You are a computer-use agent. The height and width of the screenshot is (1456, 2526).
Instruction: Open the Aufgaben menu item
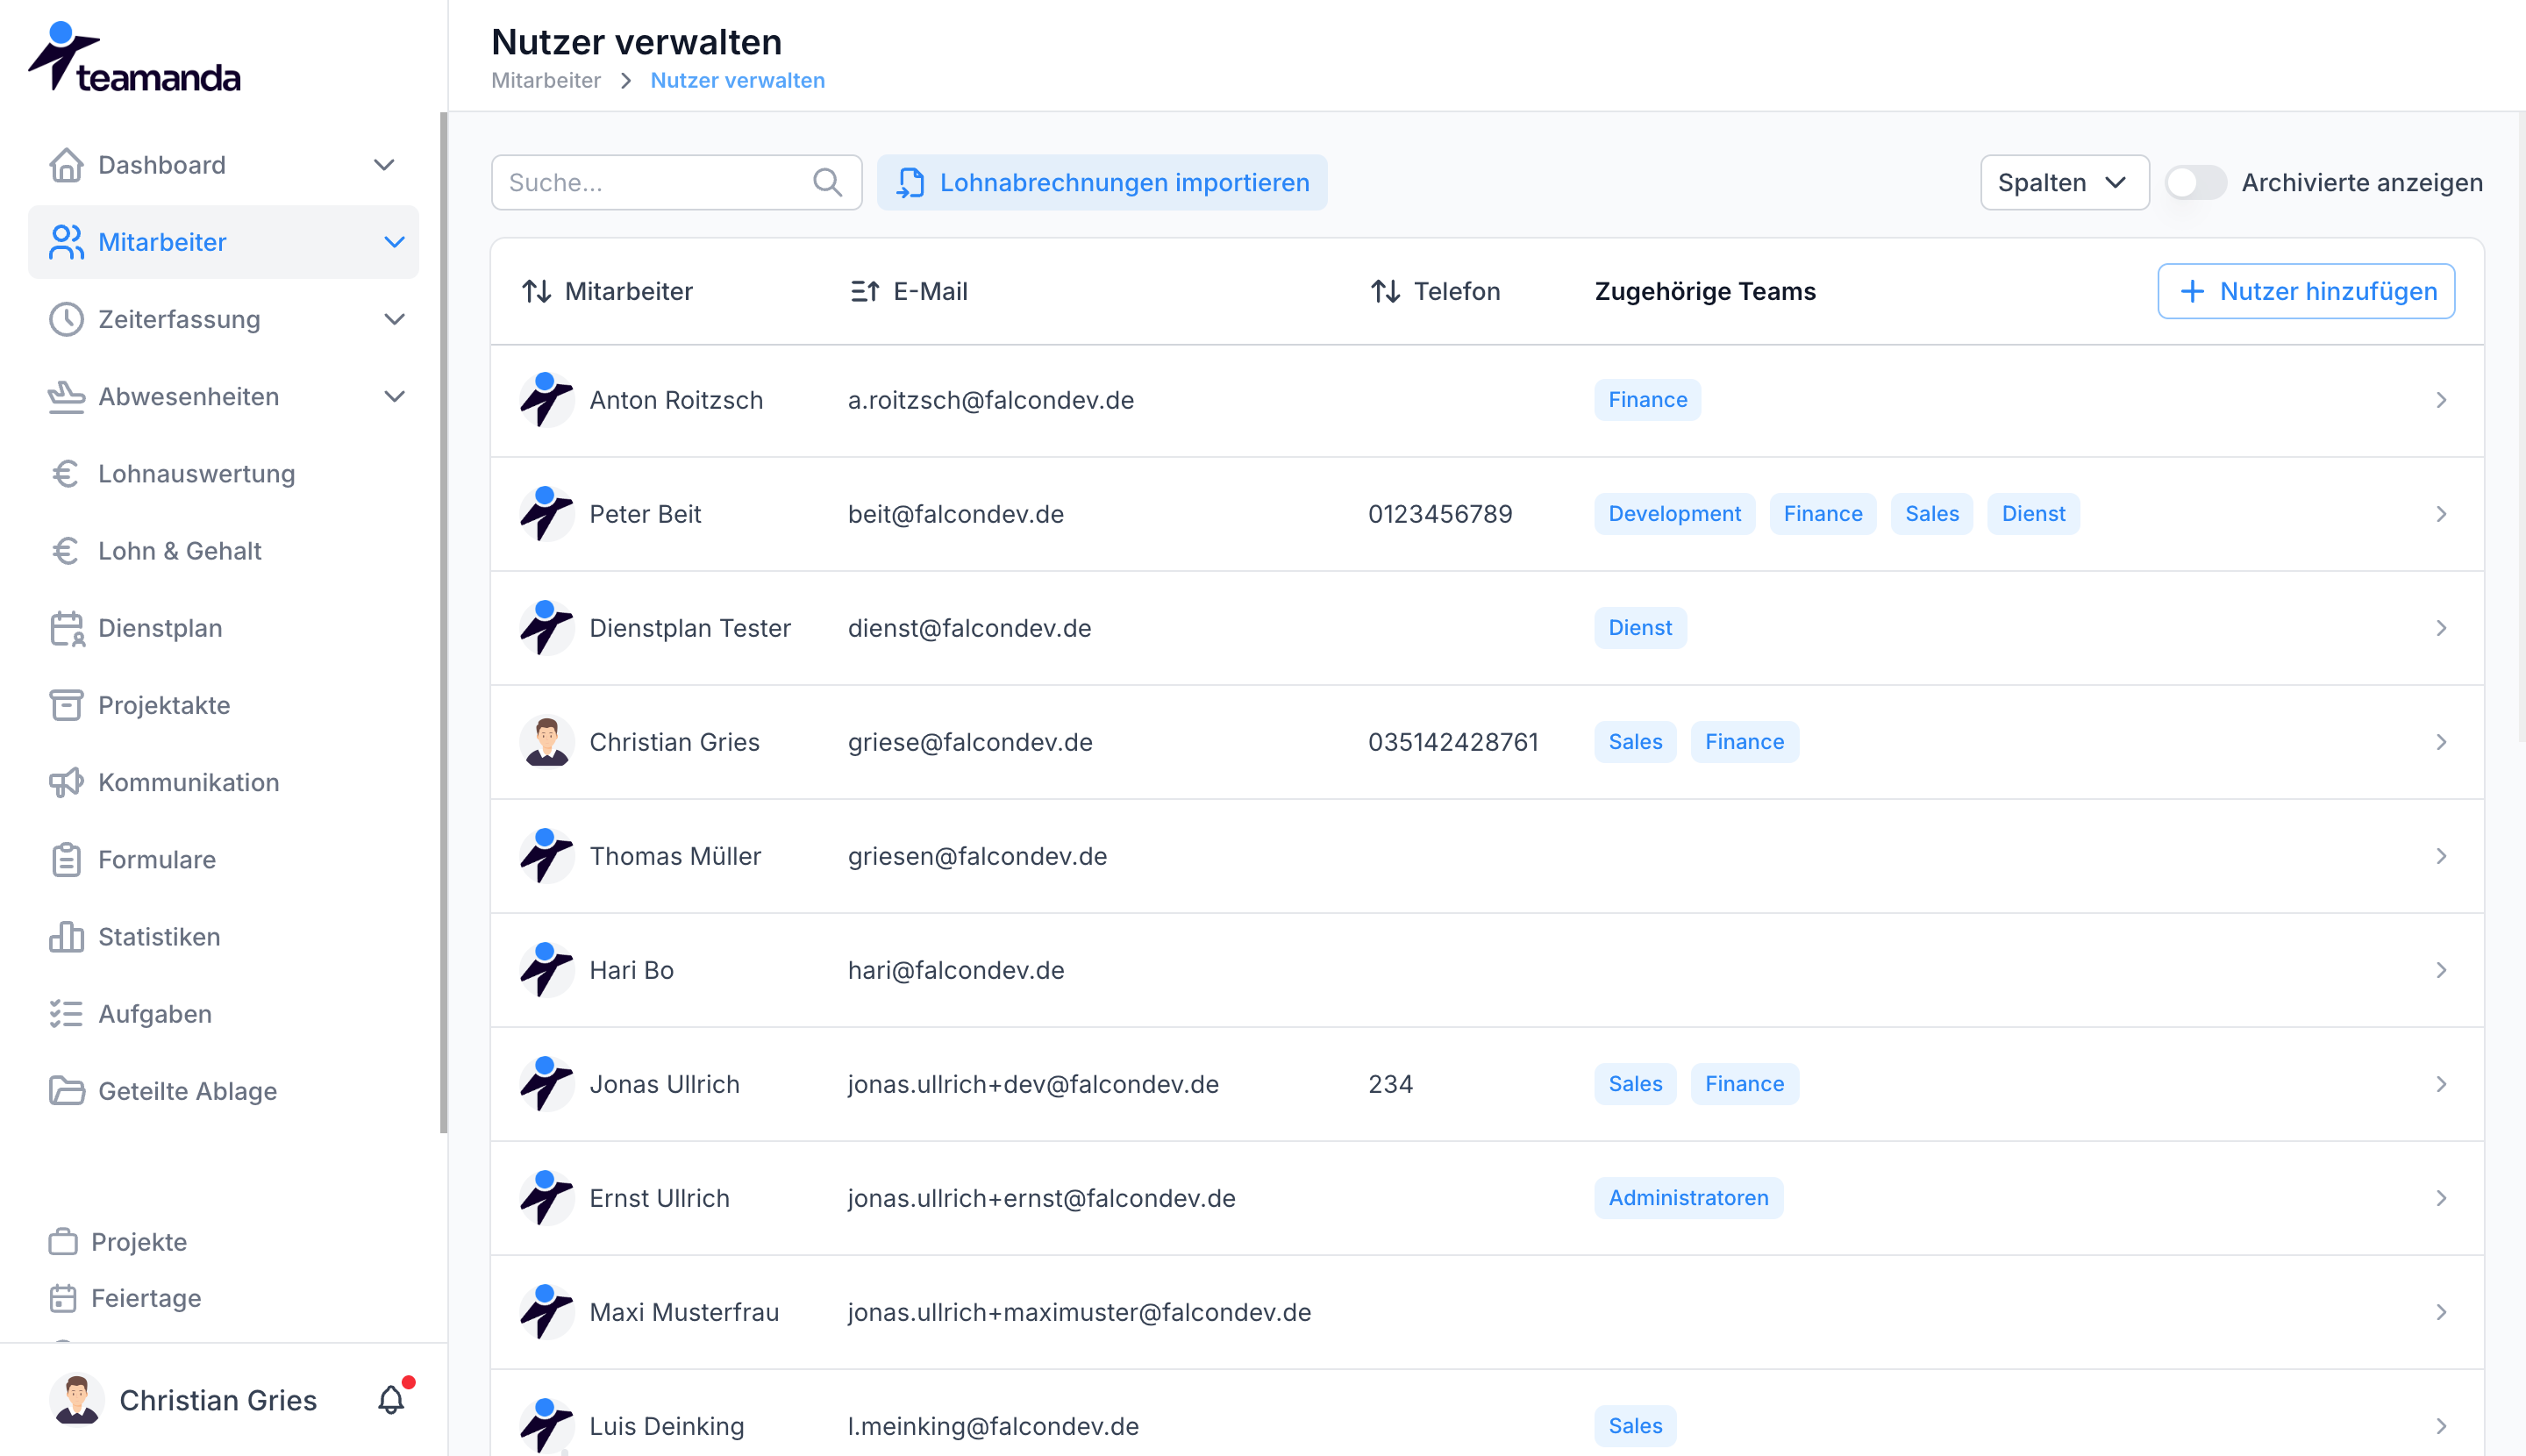[223, 1013]
